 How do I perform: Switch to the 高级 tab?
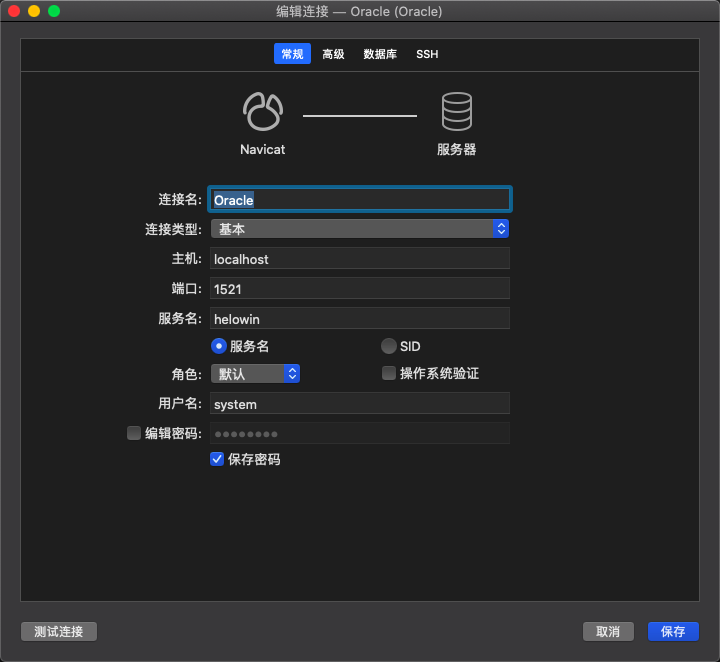333,54
